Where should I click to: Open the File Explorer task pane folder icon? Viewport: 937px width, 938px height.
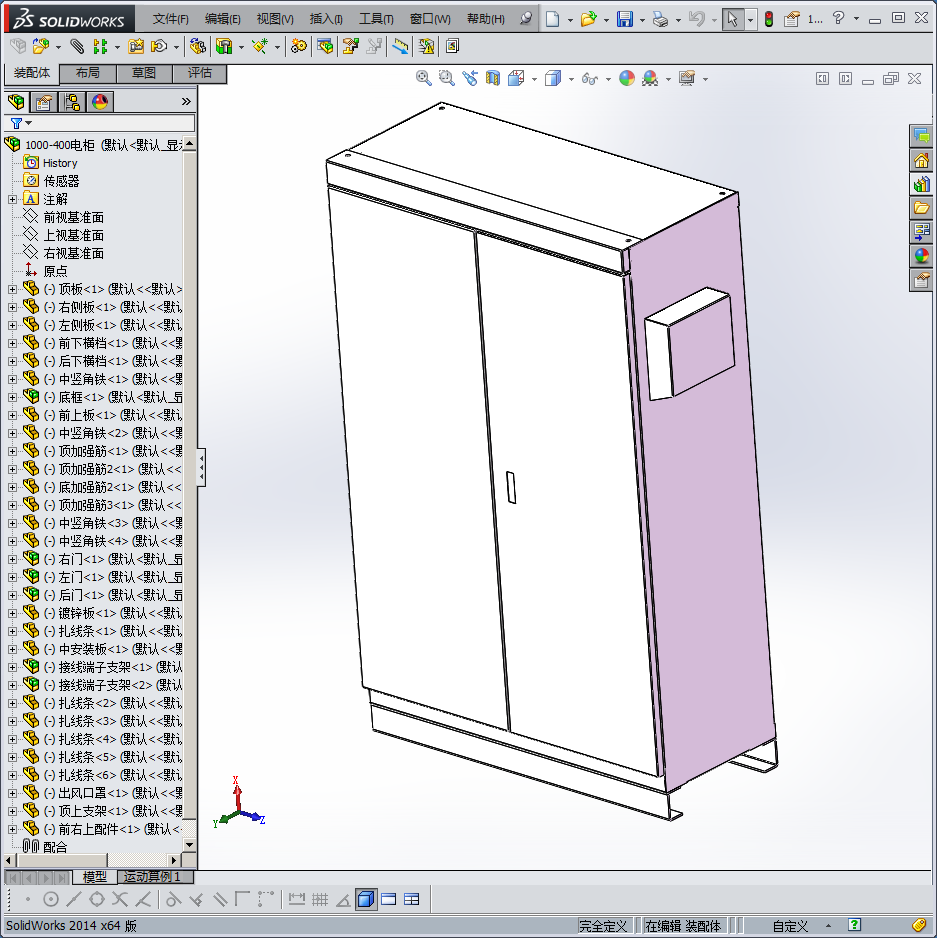coord(921,208)
